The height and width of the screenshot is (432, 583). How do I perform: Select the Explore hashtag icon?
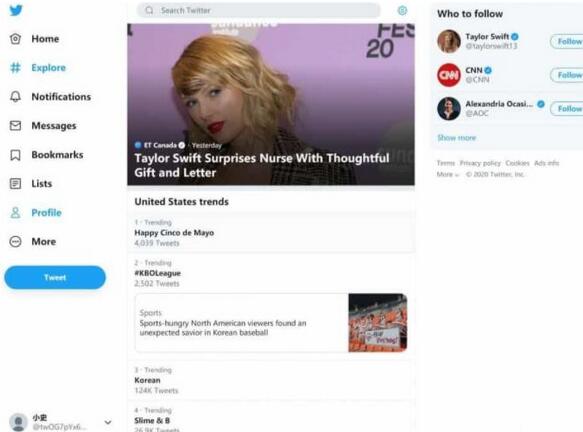15,68
